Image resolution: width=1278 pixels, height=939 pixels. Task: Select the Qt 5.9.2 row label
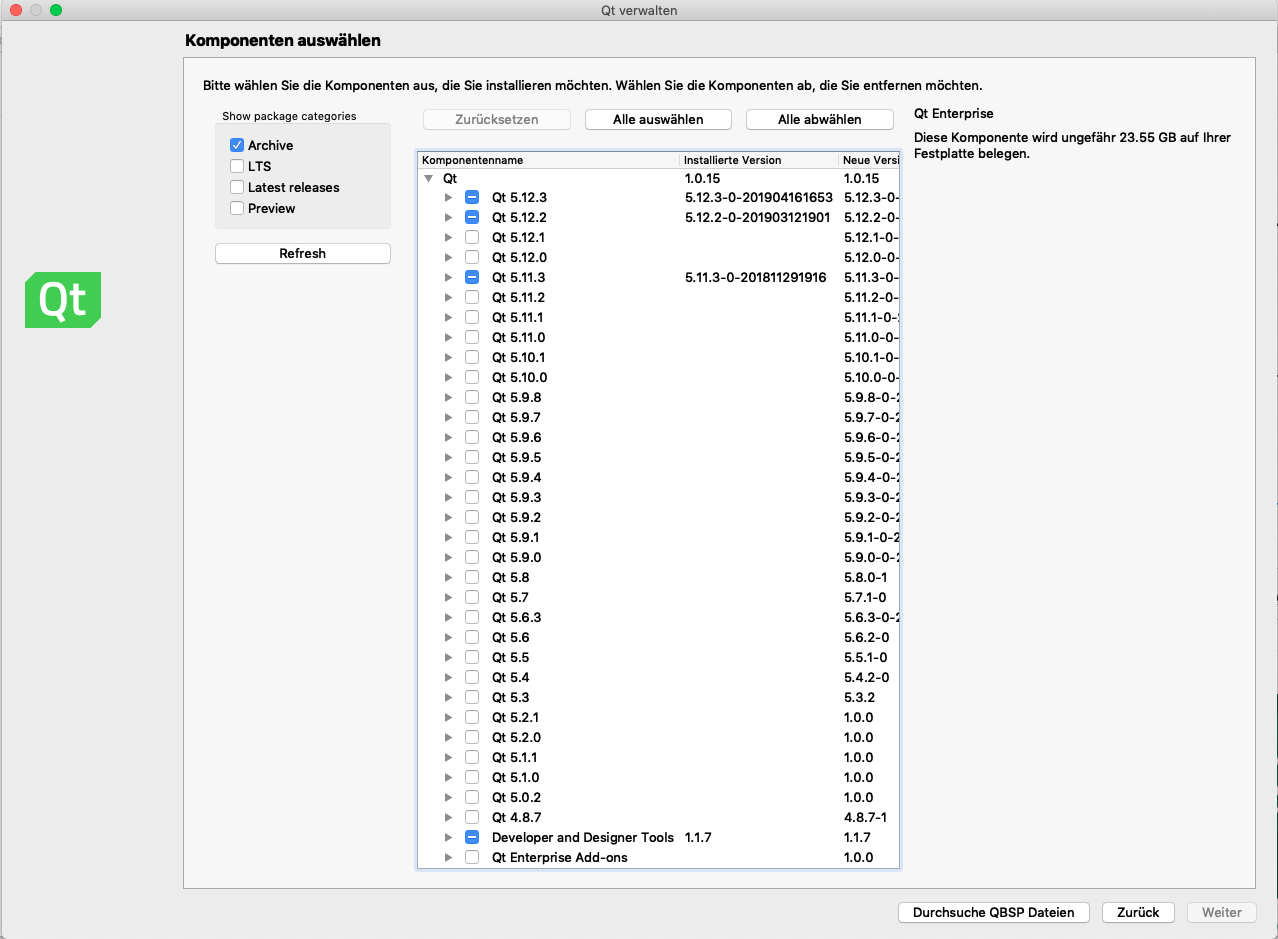point(516,517)
